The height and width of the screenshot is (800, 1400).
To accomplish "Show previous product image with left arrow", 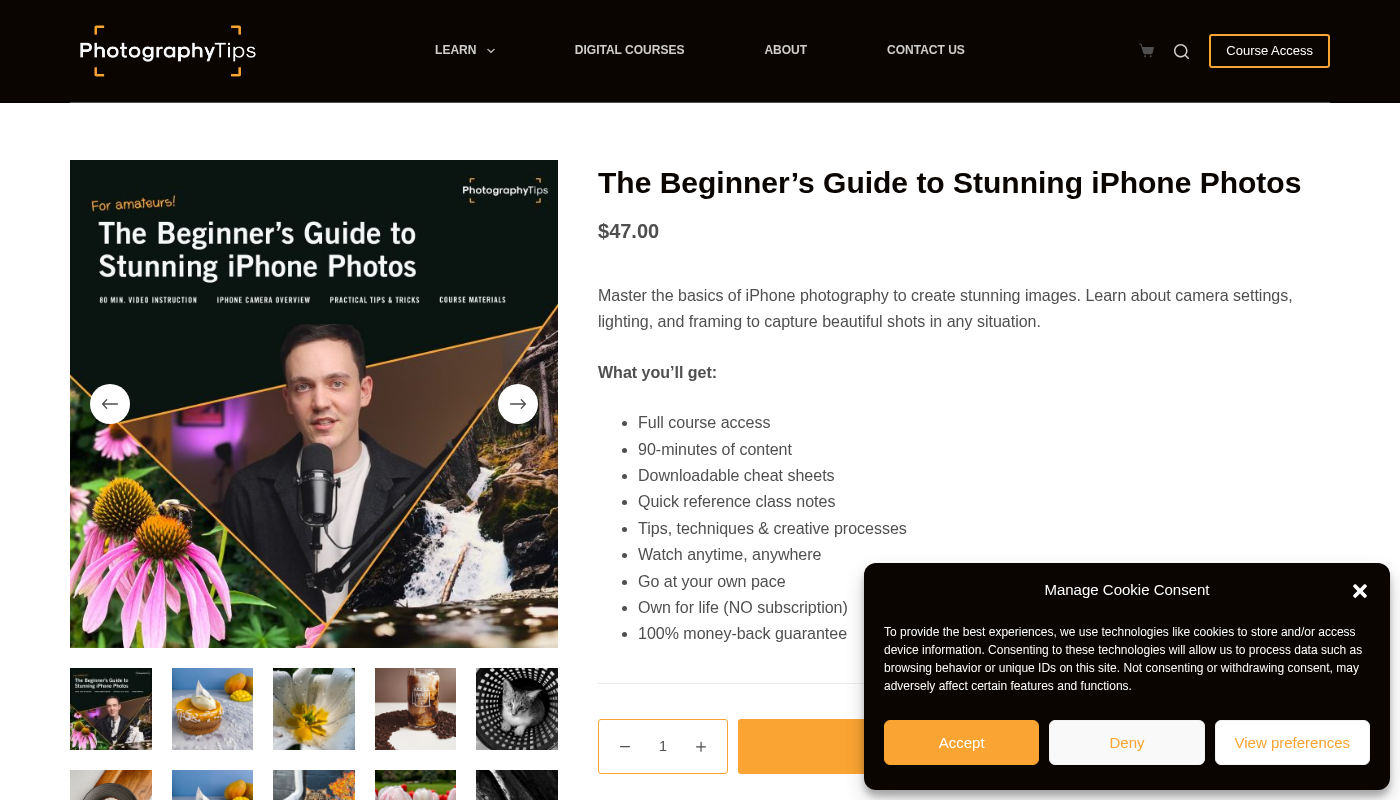I will click(110, 404).
